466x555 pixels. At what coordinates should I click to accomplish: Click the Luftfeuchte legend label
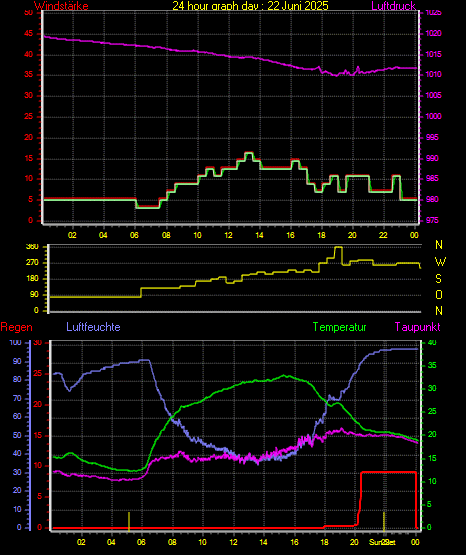click(x=93, y=327)
